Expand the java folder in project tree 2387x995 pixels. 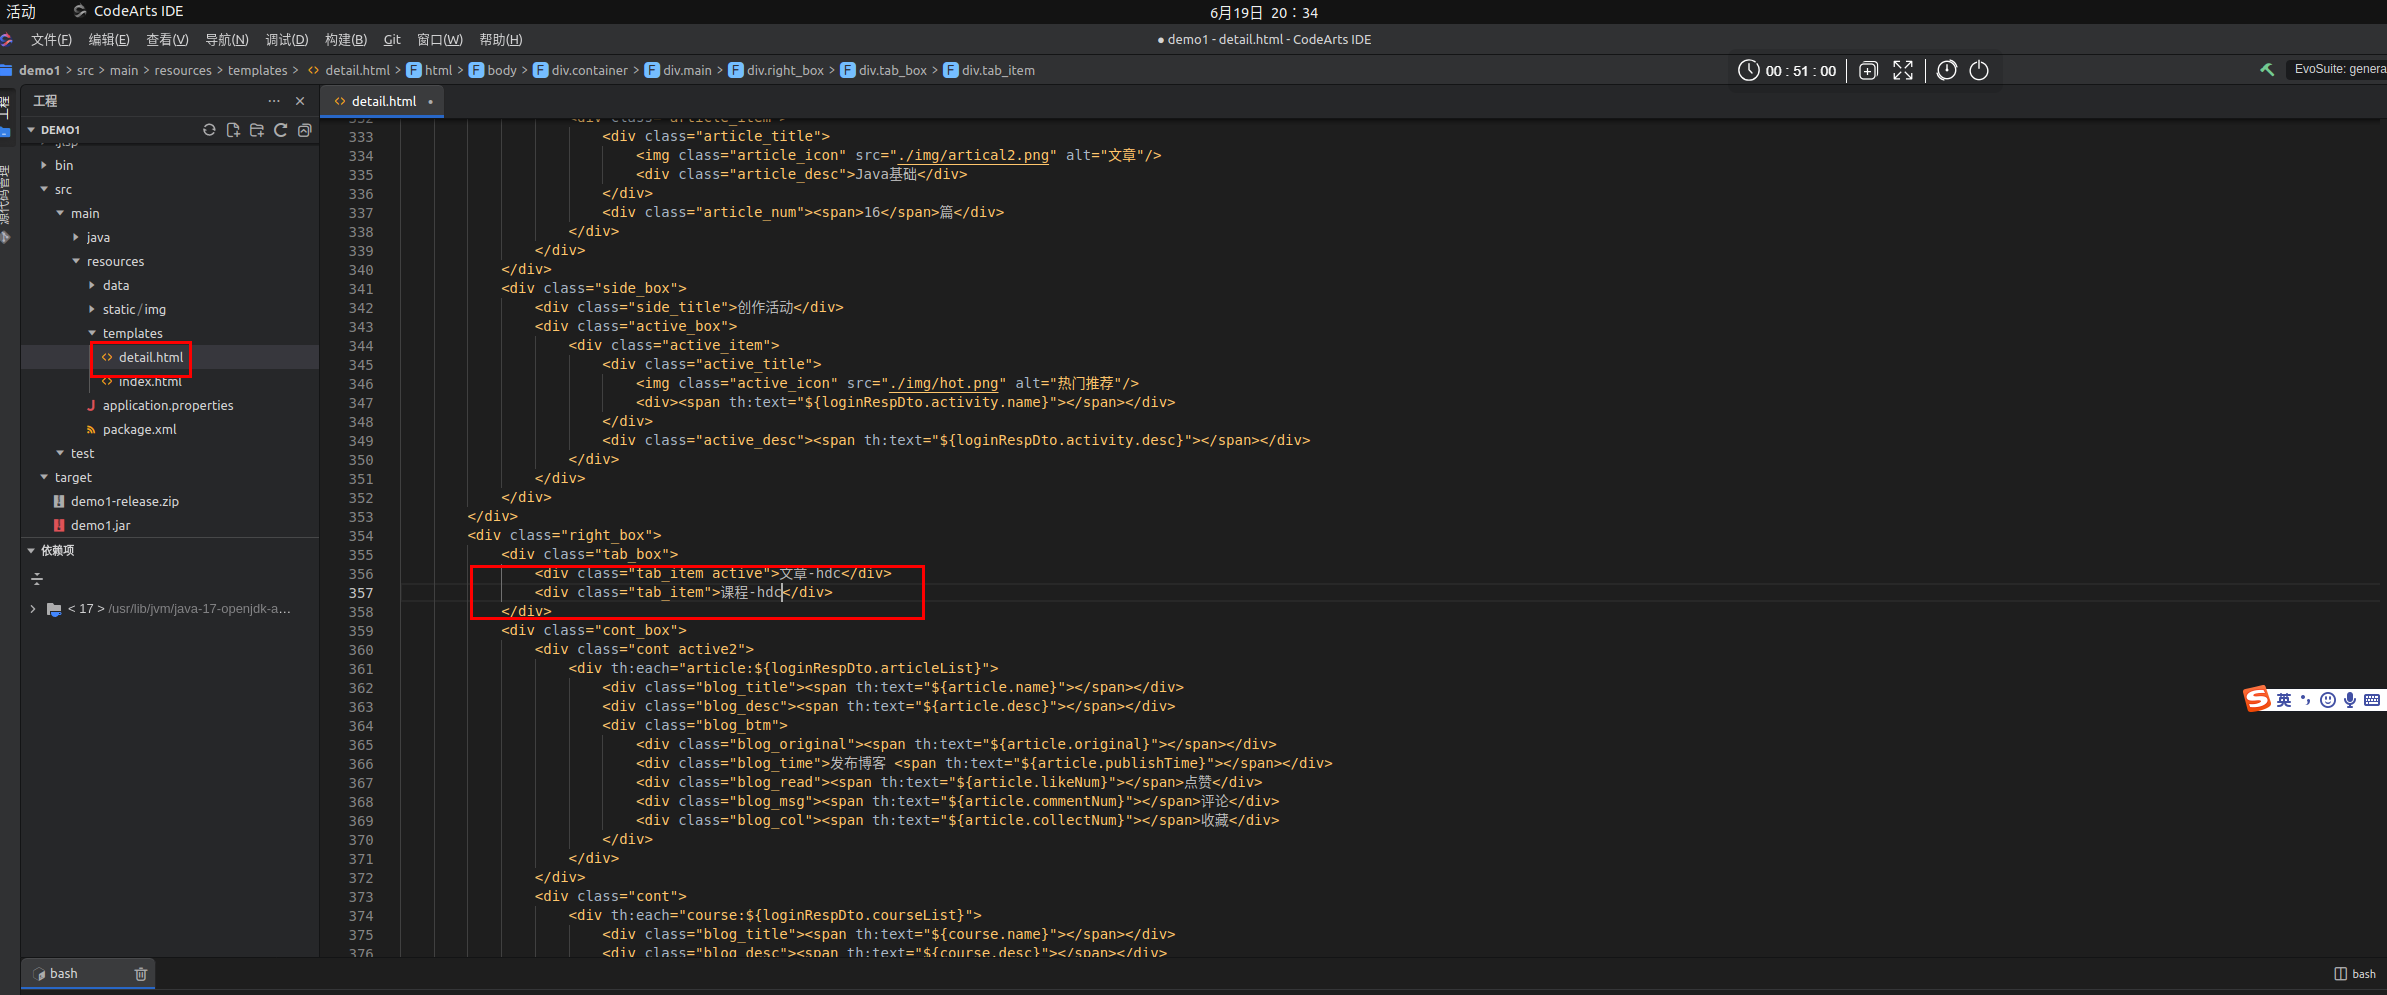pyautogui.click(x=76, y=238)
